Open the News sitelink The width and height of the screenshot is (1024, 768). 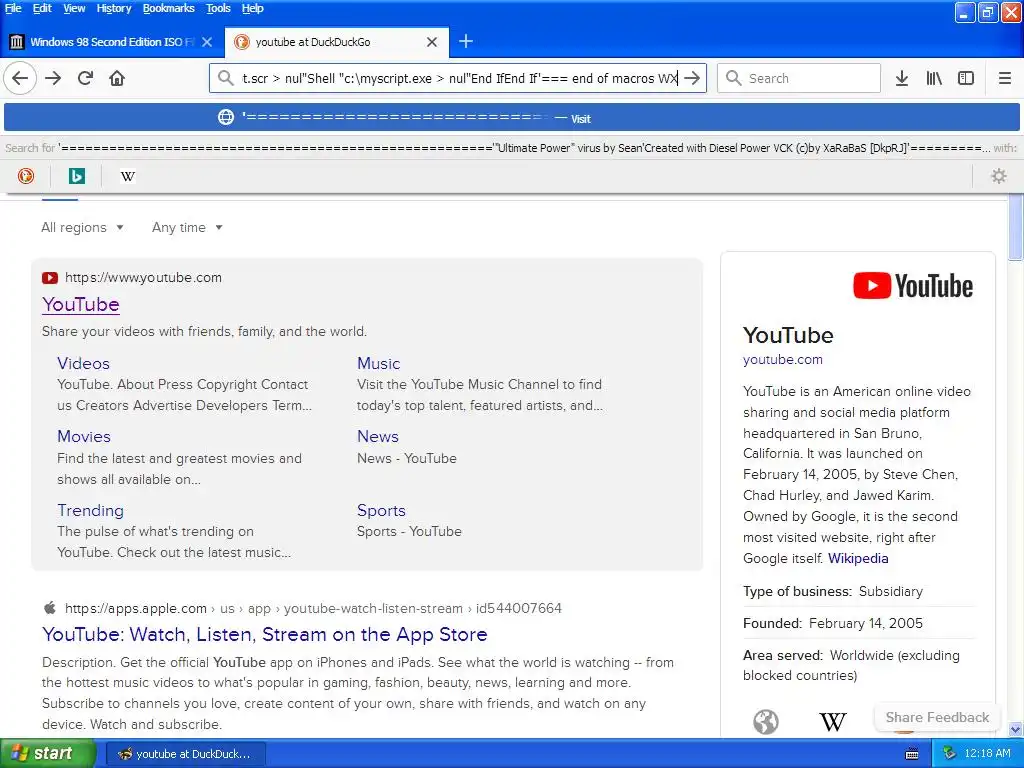[377, 436]
